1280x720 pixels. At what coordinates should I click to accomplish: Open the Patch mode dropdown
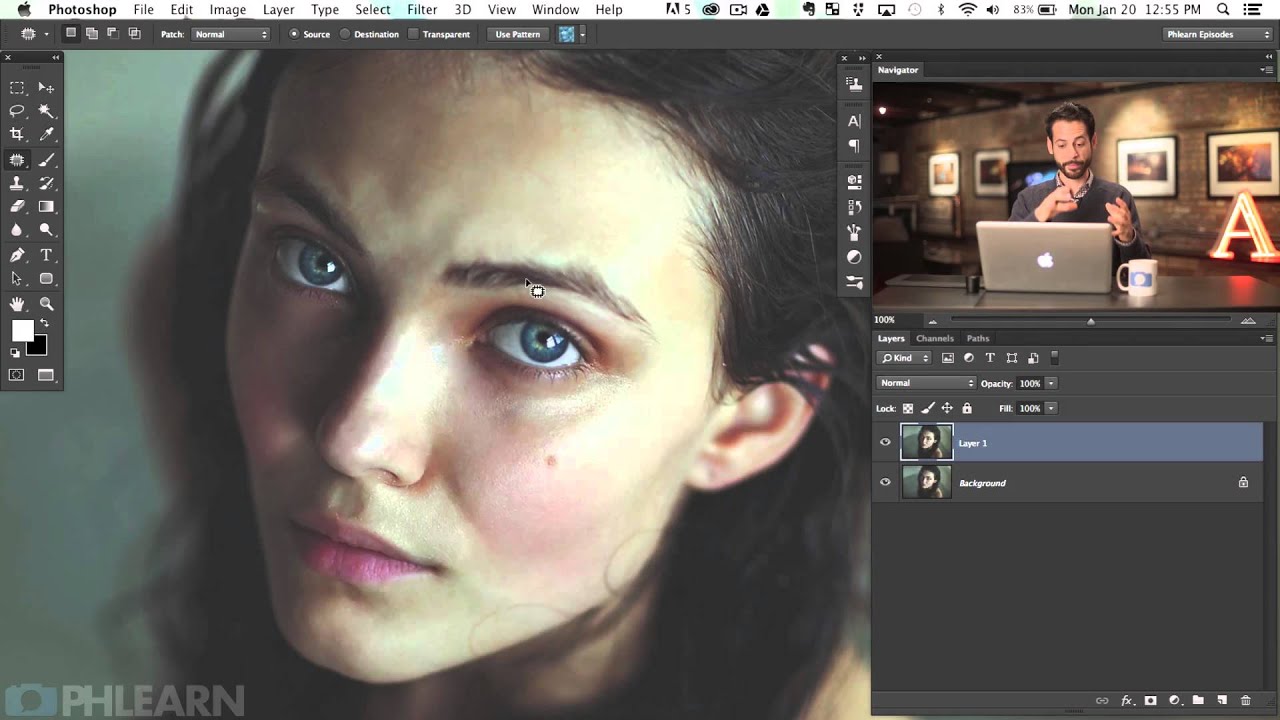pyautogui.click(x=231, y=34)
